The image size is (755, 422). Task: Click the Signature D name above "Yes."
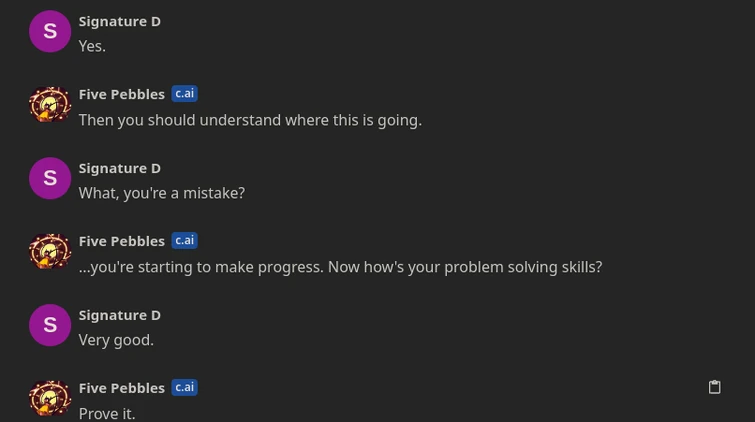[120, 21]
